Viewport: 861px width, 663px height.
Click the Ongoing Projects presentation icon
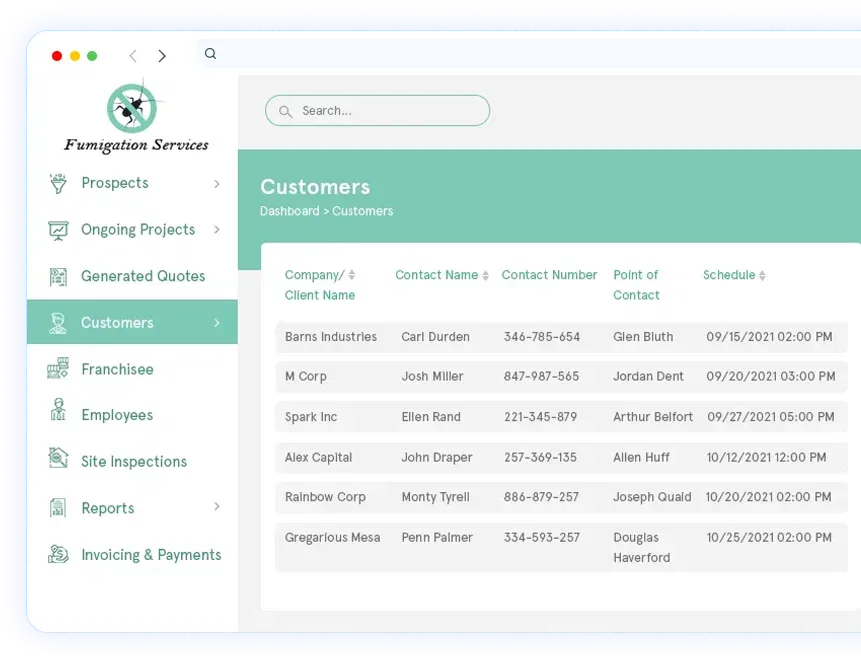(58, 230)
